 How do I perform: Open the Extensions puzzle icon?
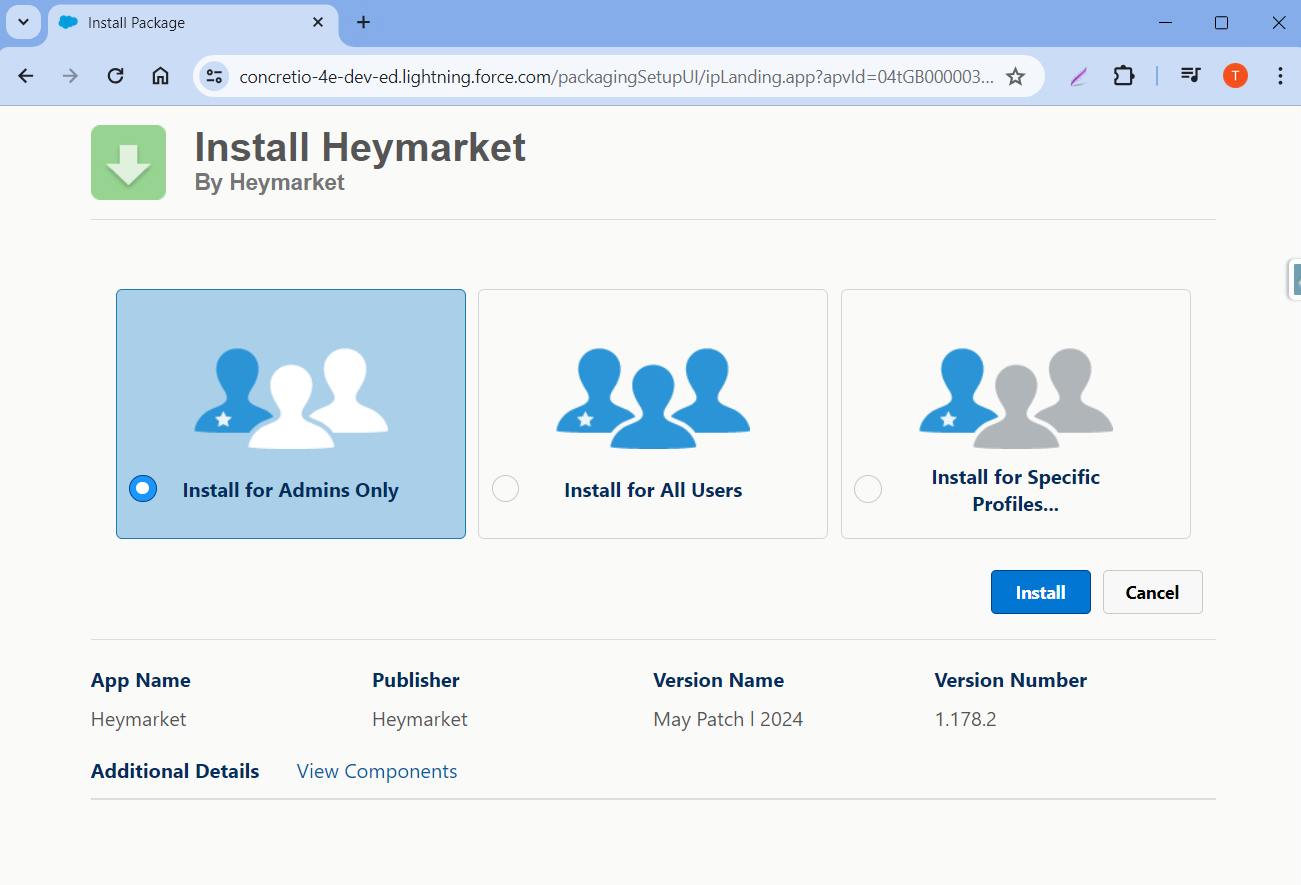(1124, 76)
